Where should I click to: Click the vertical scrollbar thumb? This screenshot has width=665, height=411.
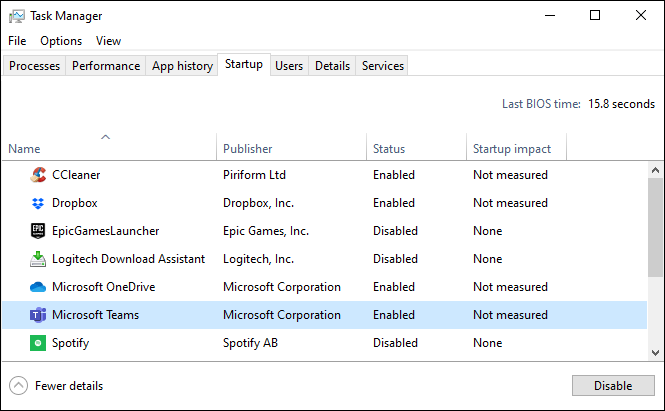655,228
